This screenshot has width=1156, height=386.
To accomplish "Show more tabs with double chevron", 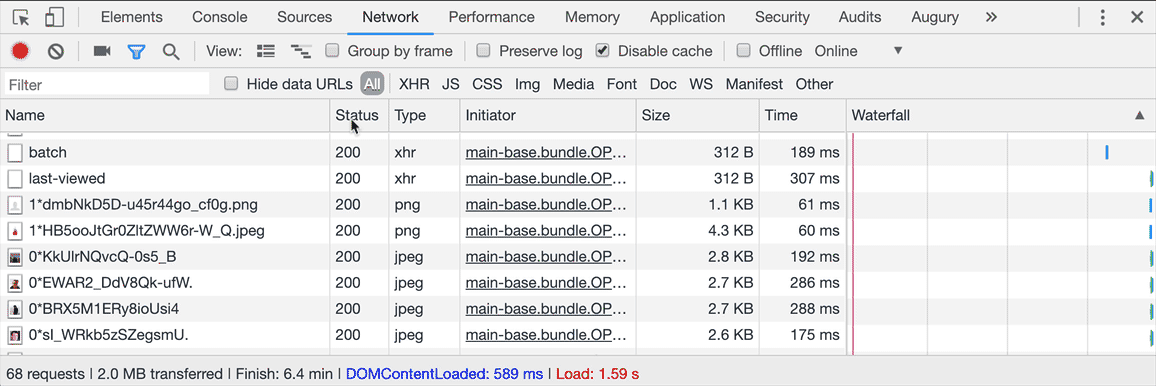I will tap(992, 17).
